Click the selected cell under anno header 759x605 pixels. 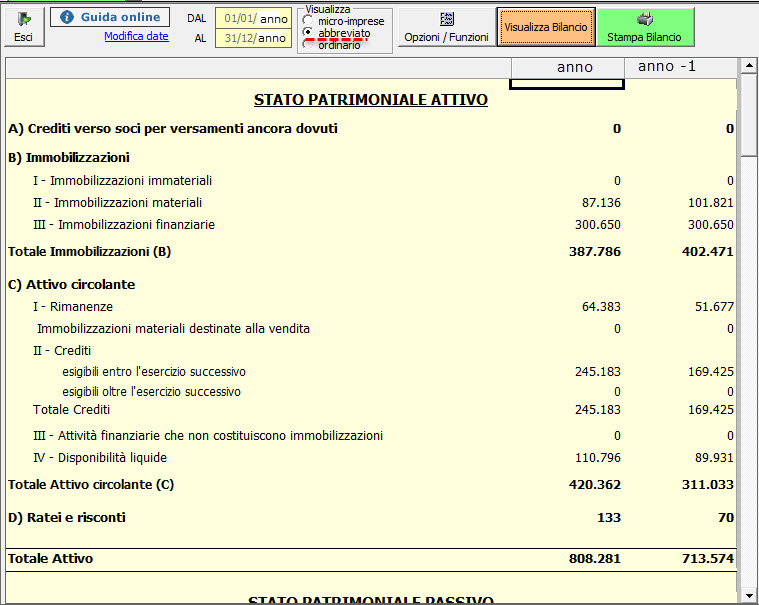567,84
